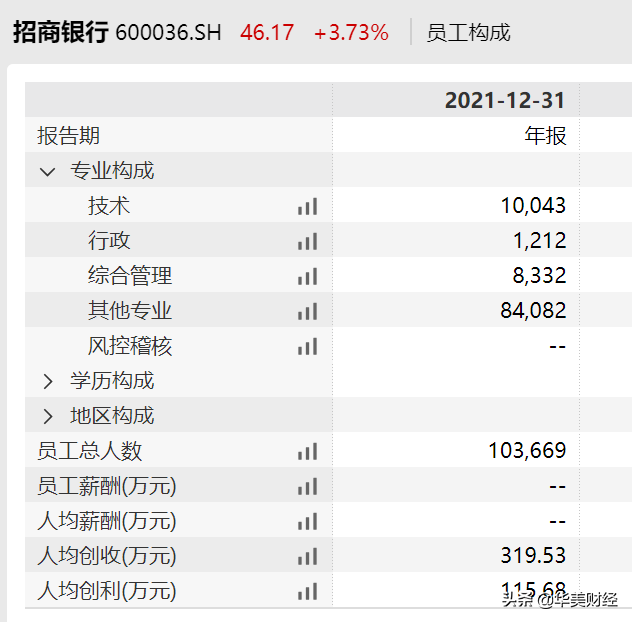Open chart icon for 综合管理 row
632x622 pixels.
(308, 277)
